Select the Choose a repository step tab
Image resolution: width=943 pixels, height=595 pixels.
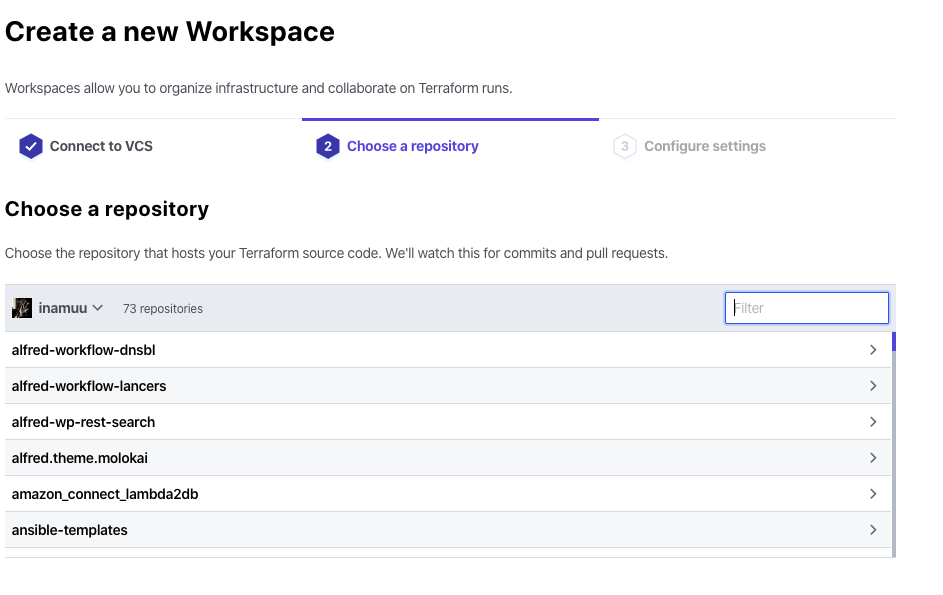[x=412, y=146]
